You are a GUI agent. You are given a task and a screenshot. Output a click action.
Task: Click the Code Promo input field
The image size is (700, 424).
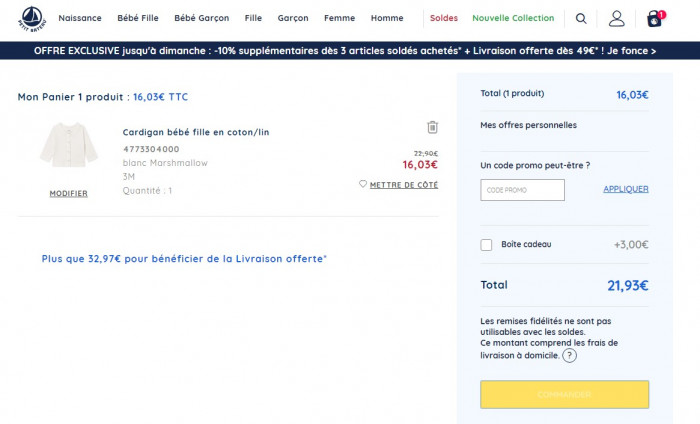[522, 189]
